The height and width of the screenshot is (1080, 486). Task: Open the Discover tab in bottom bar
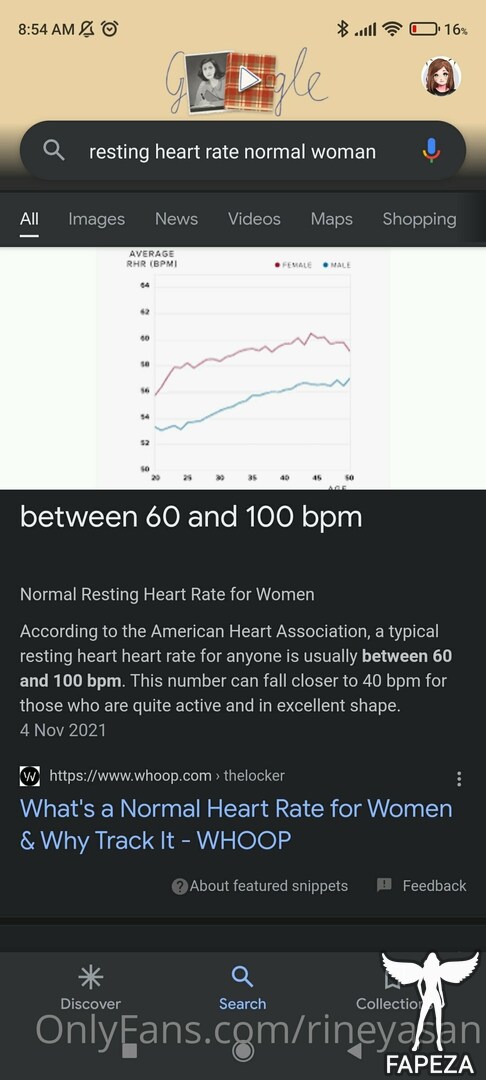pos(90,988)
